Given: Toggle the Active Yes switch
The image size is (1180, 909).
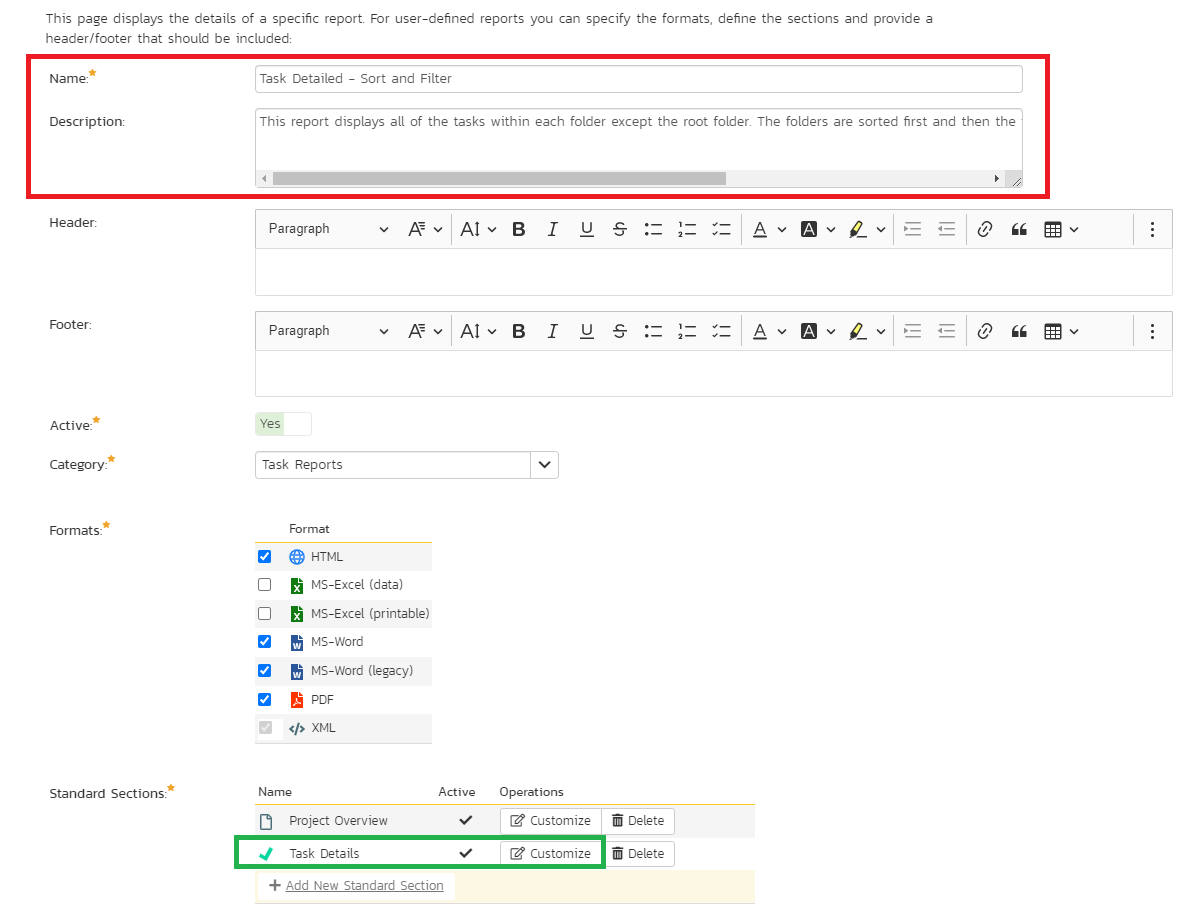Looking at the screenshot, I should [283, 424].
